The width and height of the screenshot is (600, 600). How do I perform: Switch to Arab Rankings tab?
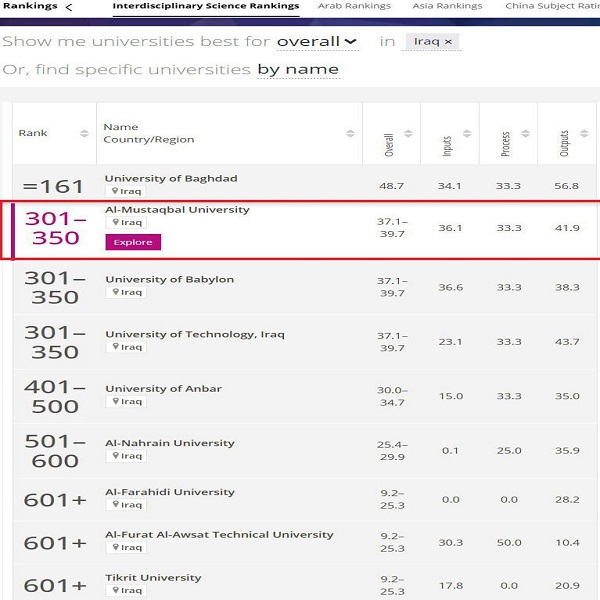[x=354, y=6]
